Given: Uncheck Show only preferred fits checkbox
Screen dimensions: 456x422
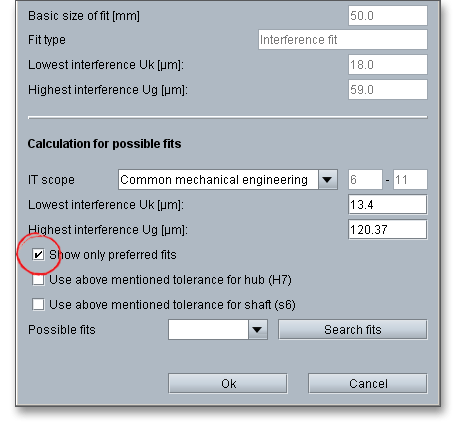Looking at the screenshot, I should click(38, 255).
